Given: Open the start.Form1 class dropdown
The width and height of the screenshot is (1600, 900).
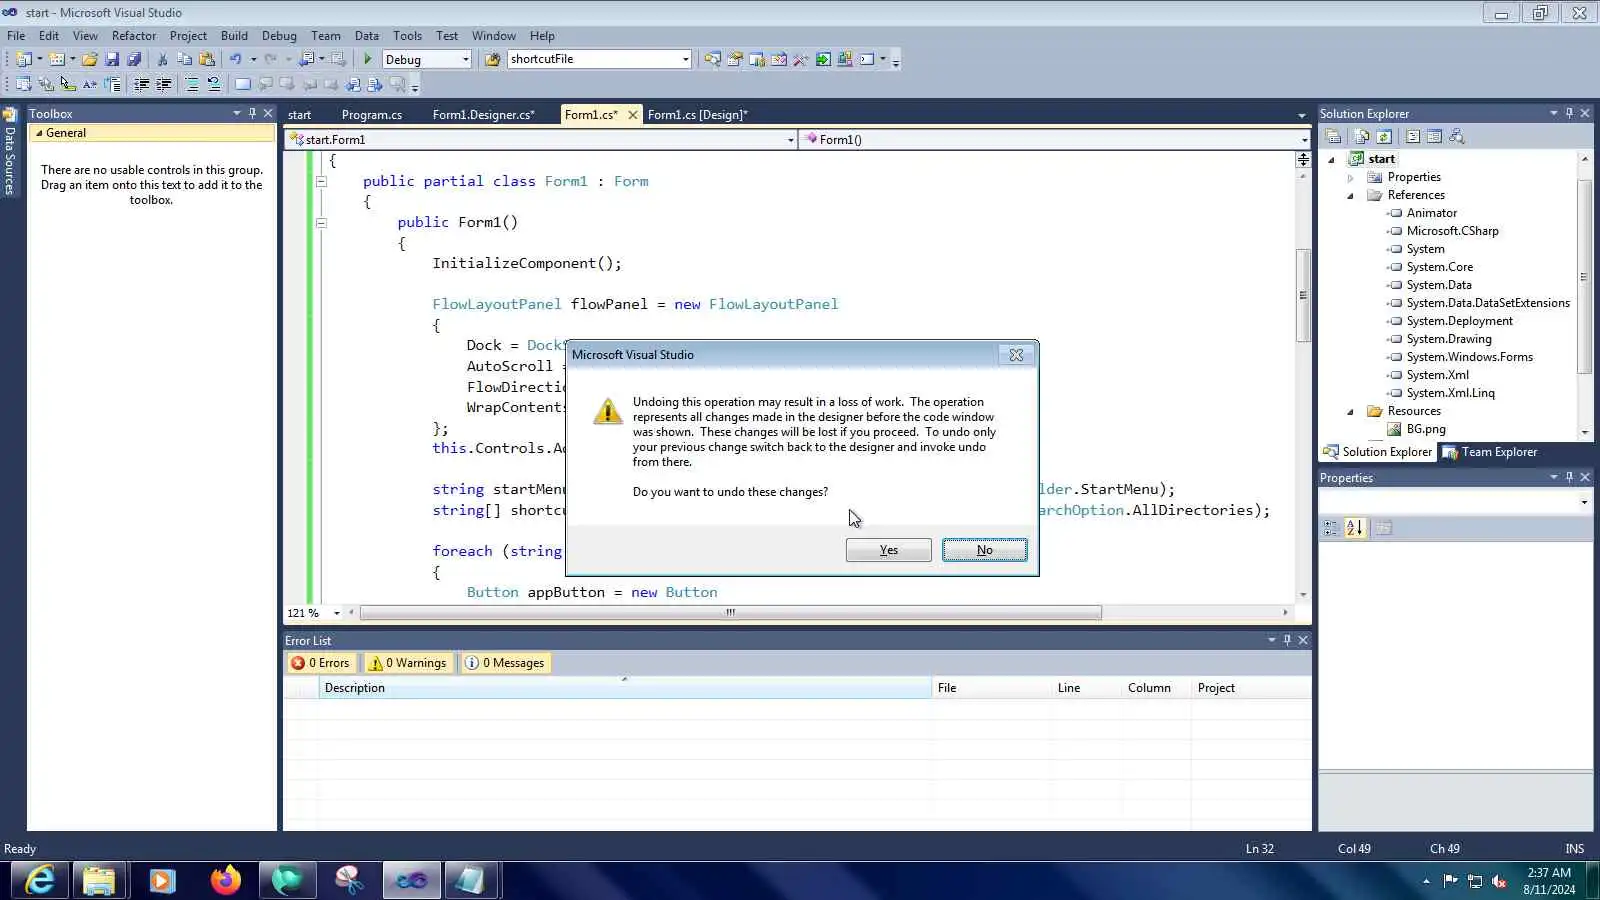Looking at the screenshot, I should click(x=790, y=140).
